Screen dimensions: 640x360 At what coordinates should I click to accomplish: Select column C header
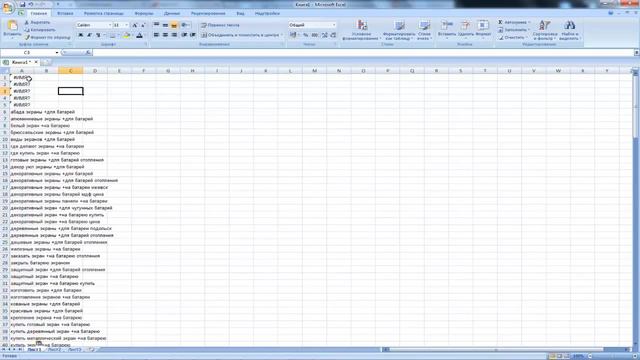(x=71, y=71)
